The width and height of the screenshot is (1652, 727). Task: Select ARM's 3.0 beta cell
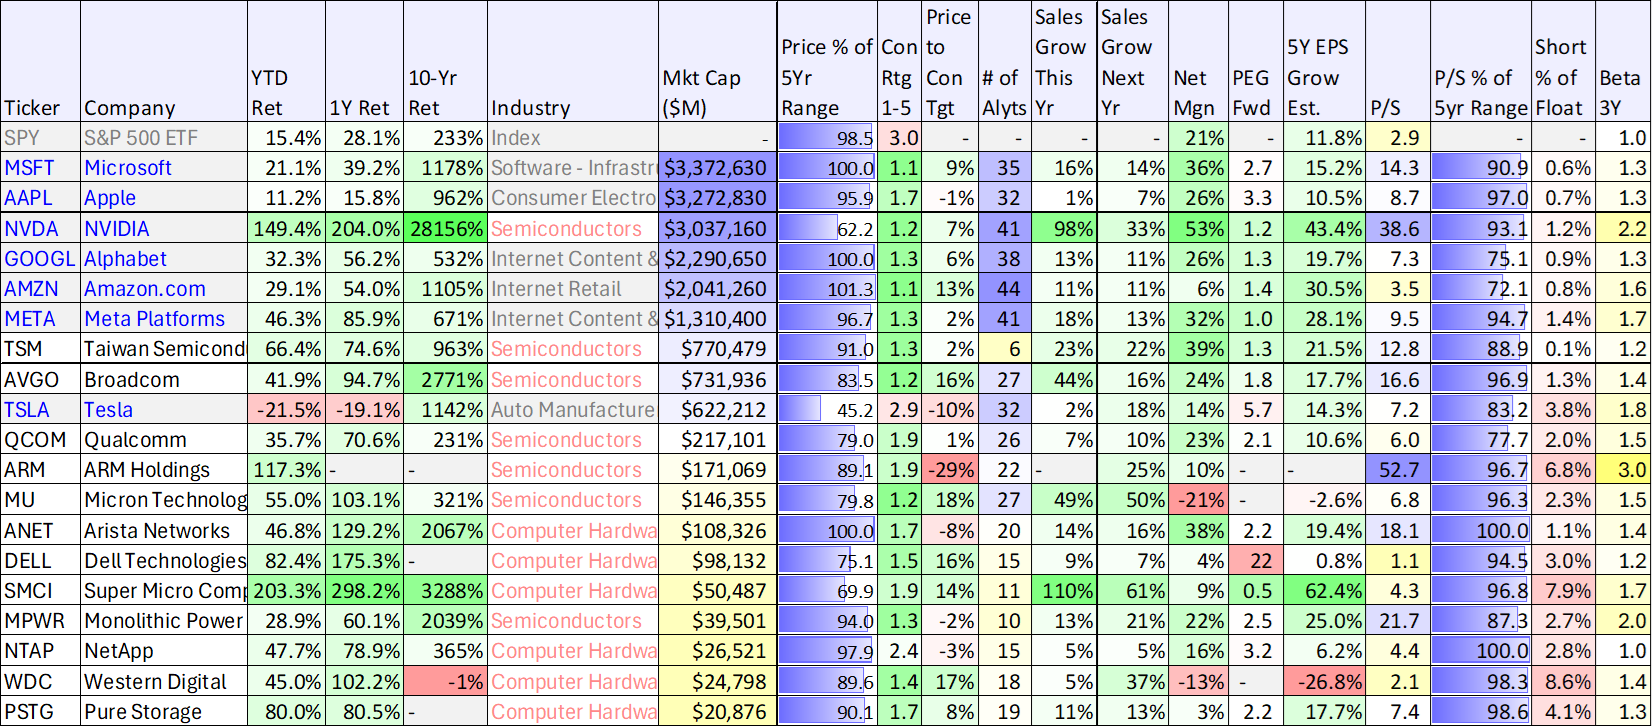[x=1621, y=470]
